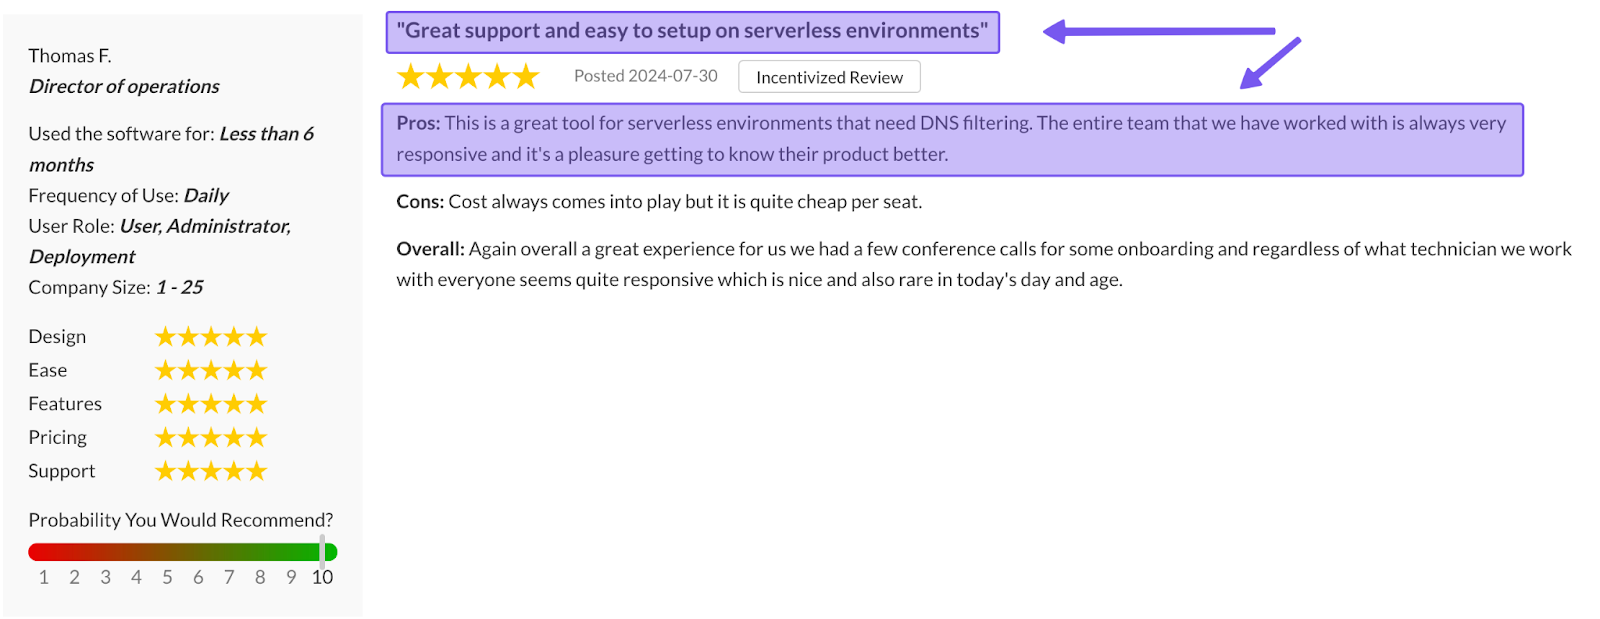Click the Posted 2024-07-30 date

(x=645, y=76)
